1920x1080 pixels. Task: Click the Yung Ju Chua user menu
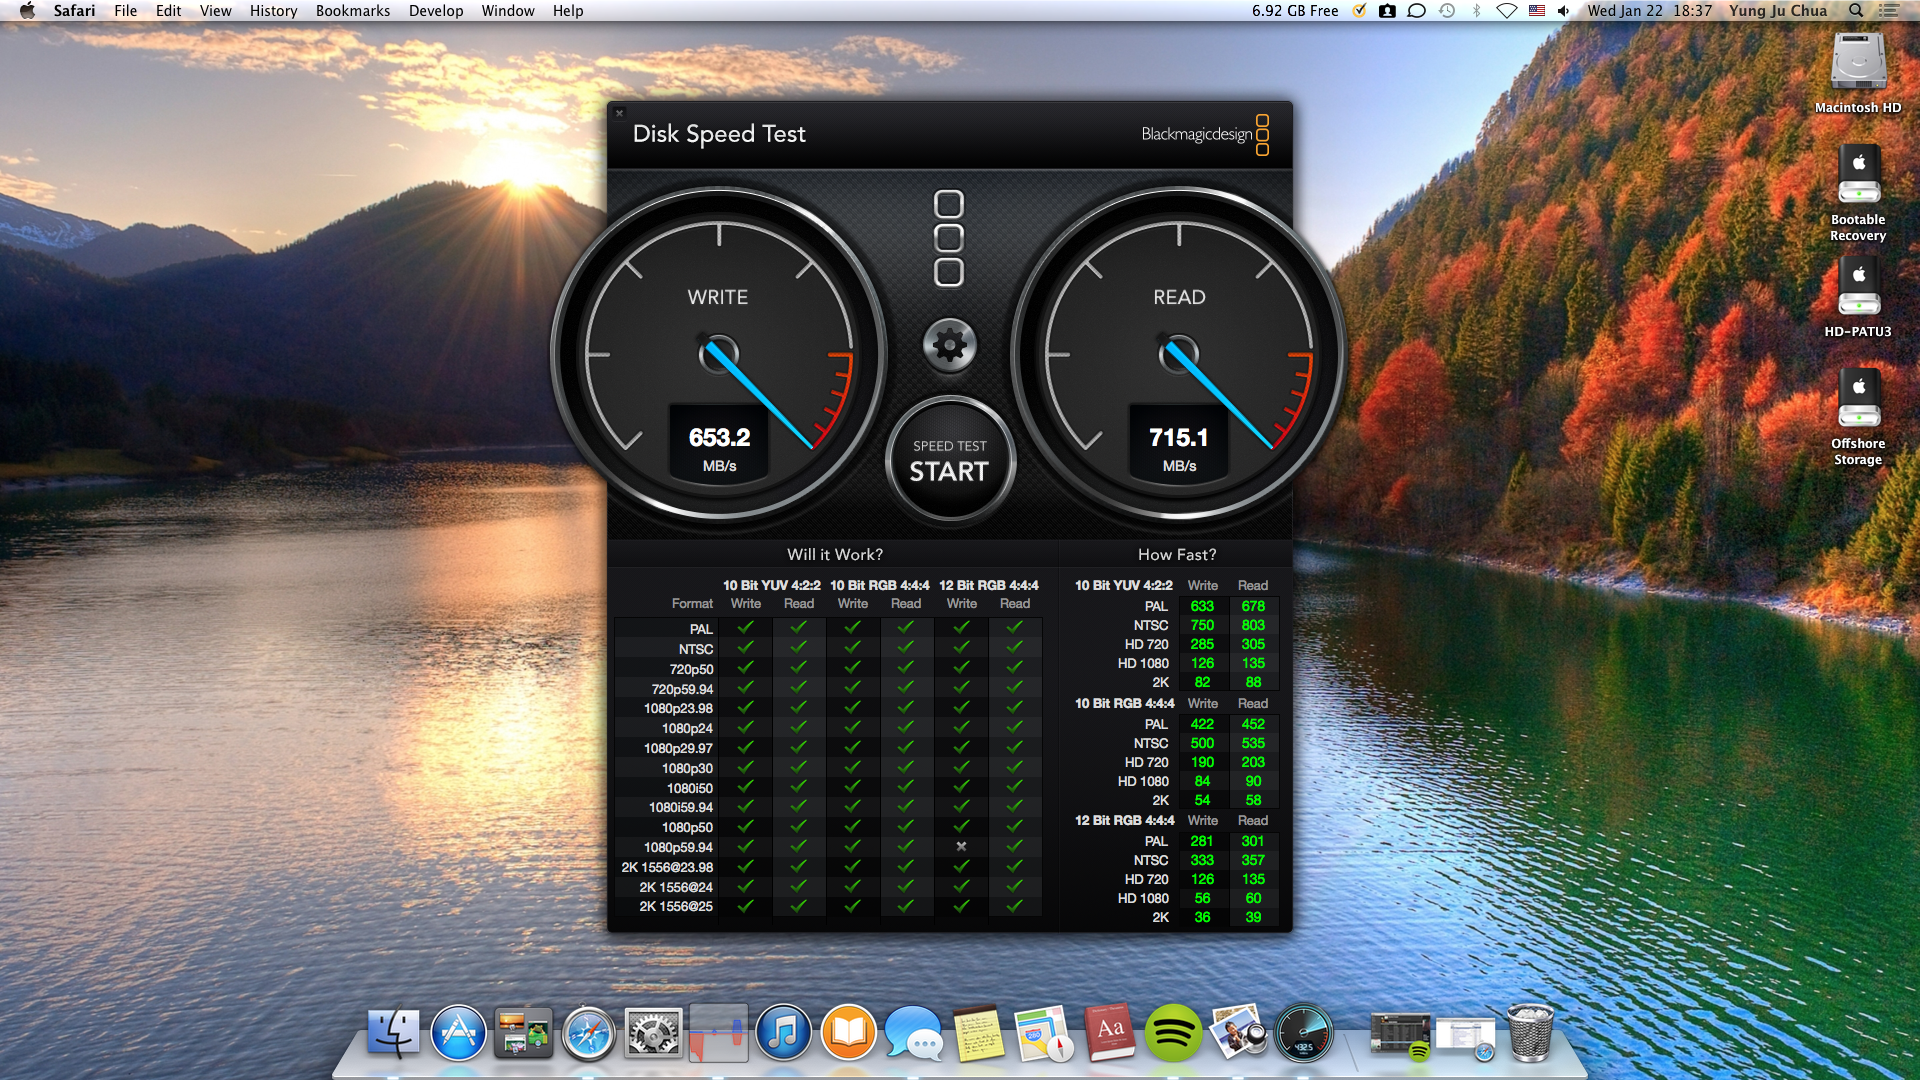pyautogui.click(x=1778, y=11)
